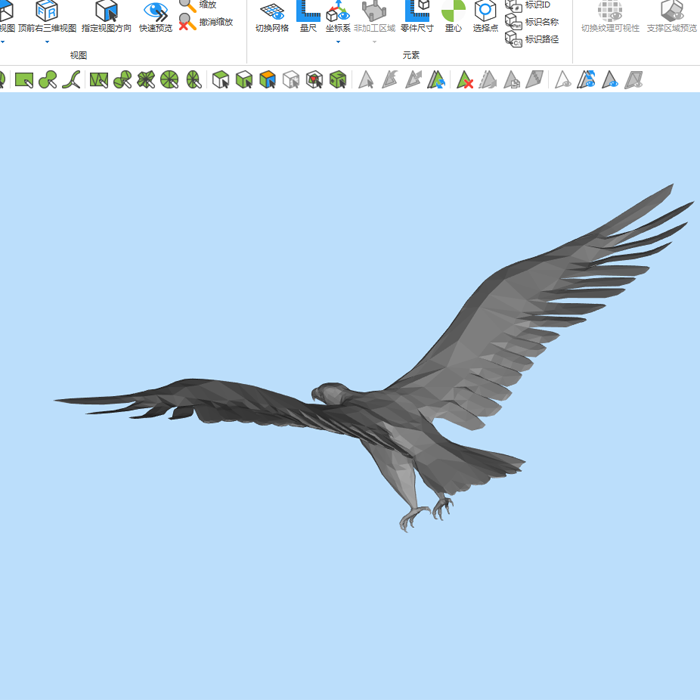Image resolution: width=700 pixels, height=700 pixels.
Task: Activate the 选择点 select point tool
Action: tap(485, 16)
